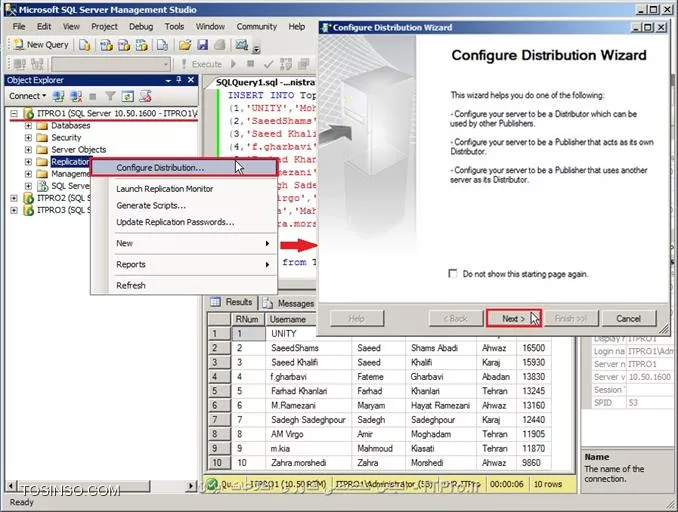The height and width of the screenshot is (512, 678).
Task: Click the Connect query icon in SQL editor toolbar
Action: pos(20,64)
